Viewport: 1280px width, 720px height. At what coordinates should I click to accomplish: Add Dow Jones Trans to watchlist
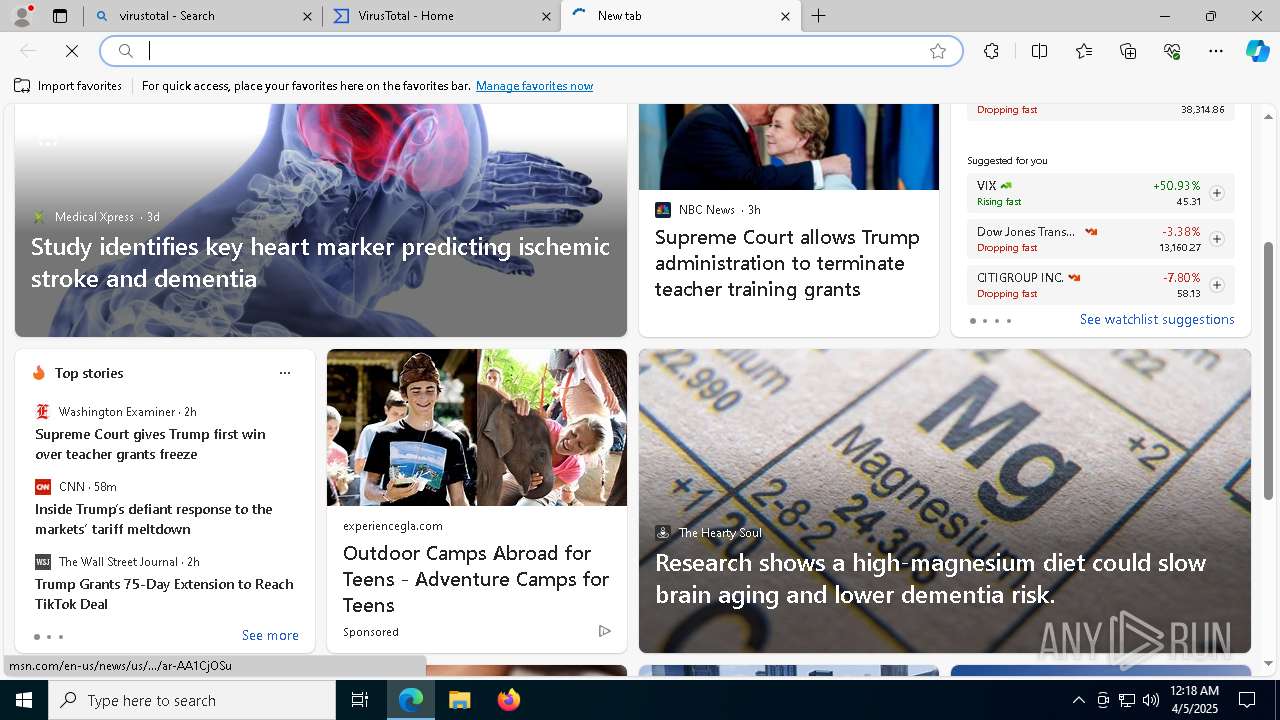coord(1217,239)
